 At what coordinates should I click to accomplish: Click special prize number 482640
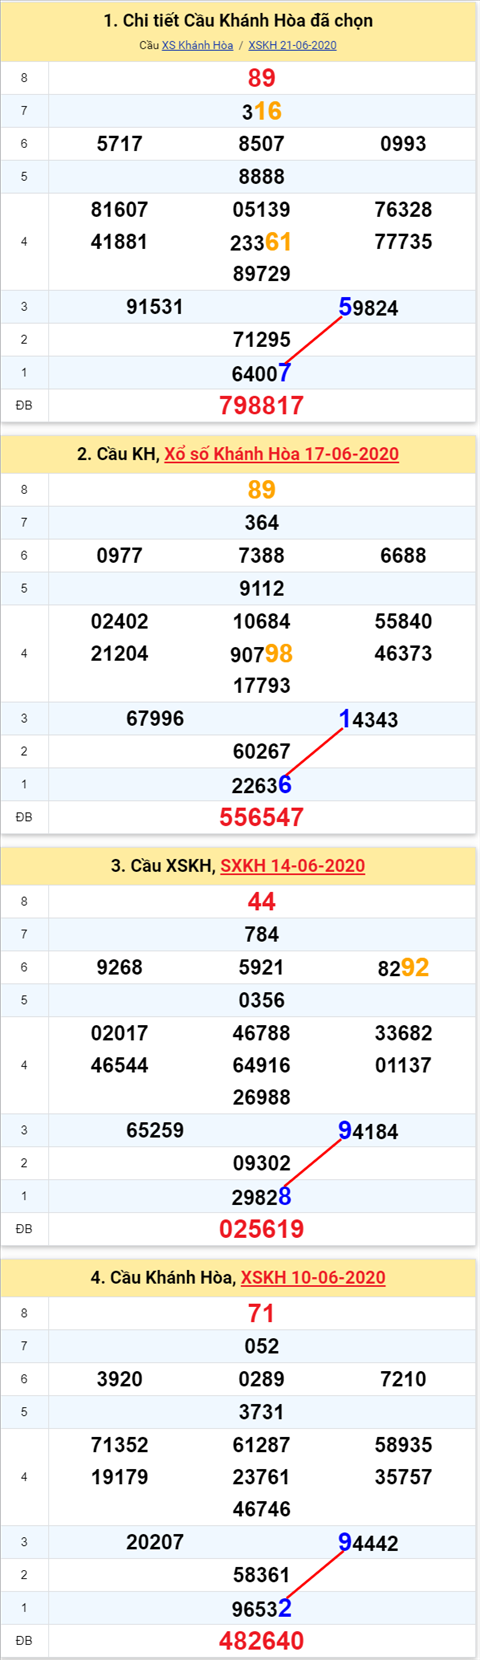point(261,1641)
